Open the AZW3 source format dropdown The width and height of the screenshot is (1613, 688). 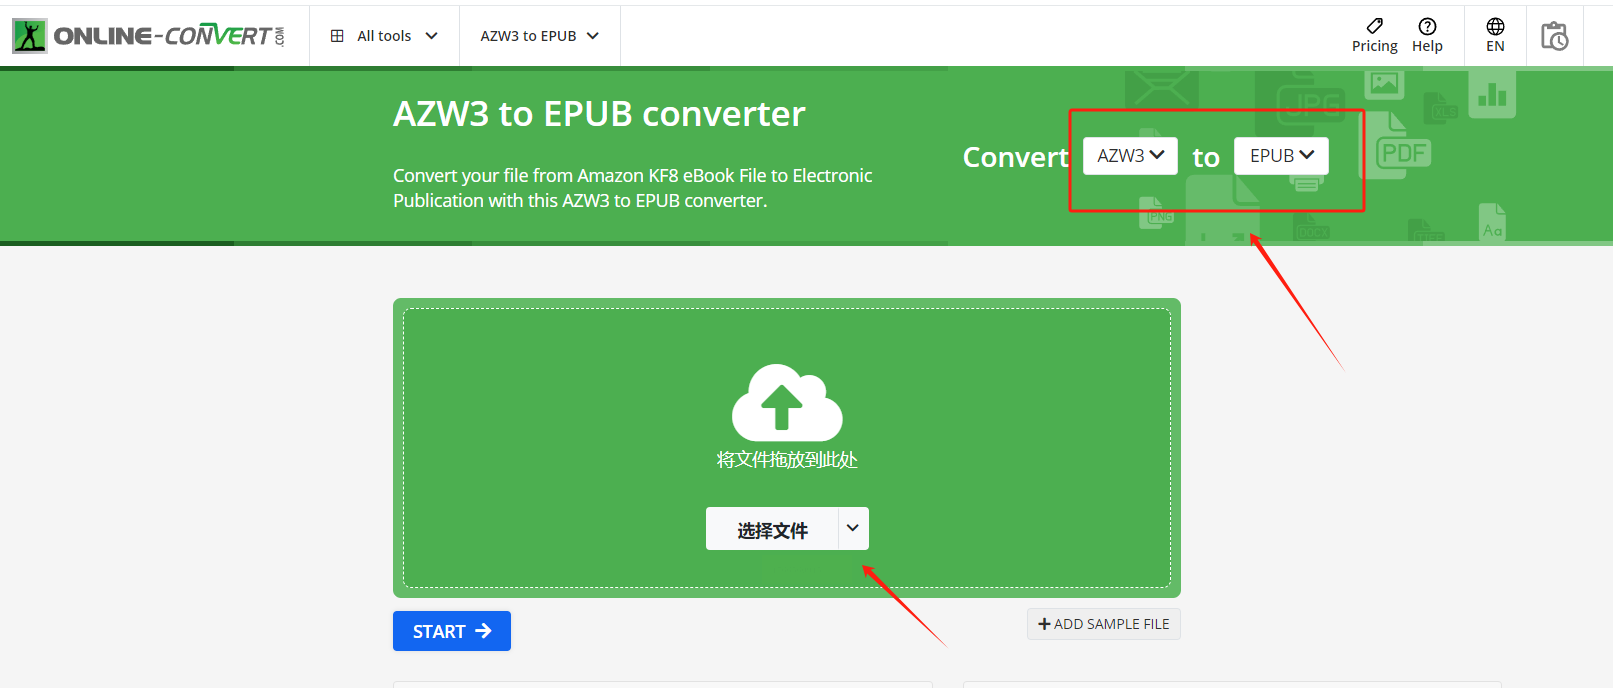click(1130, 156)
